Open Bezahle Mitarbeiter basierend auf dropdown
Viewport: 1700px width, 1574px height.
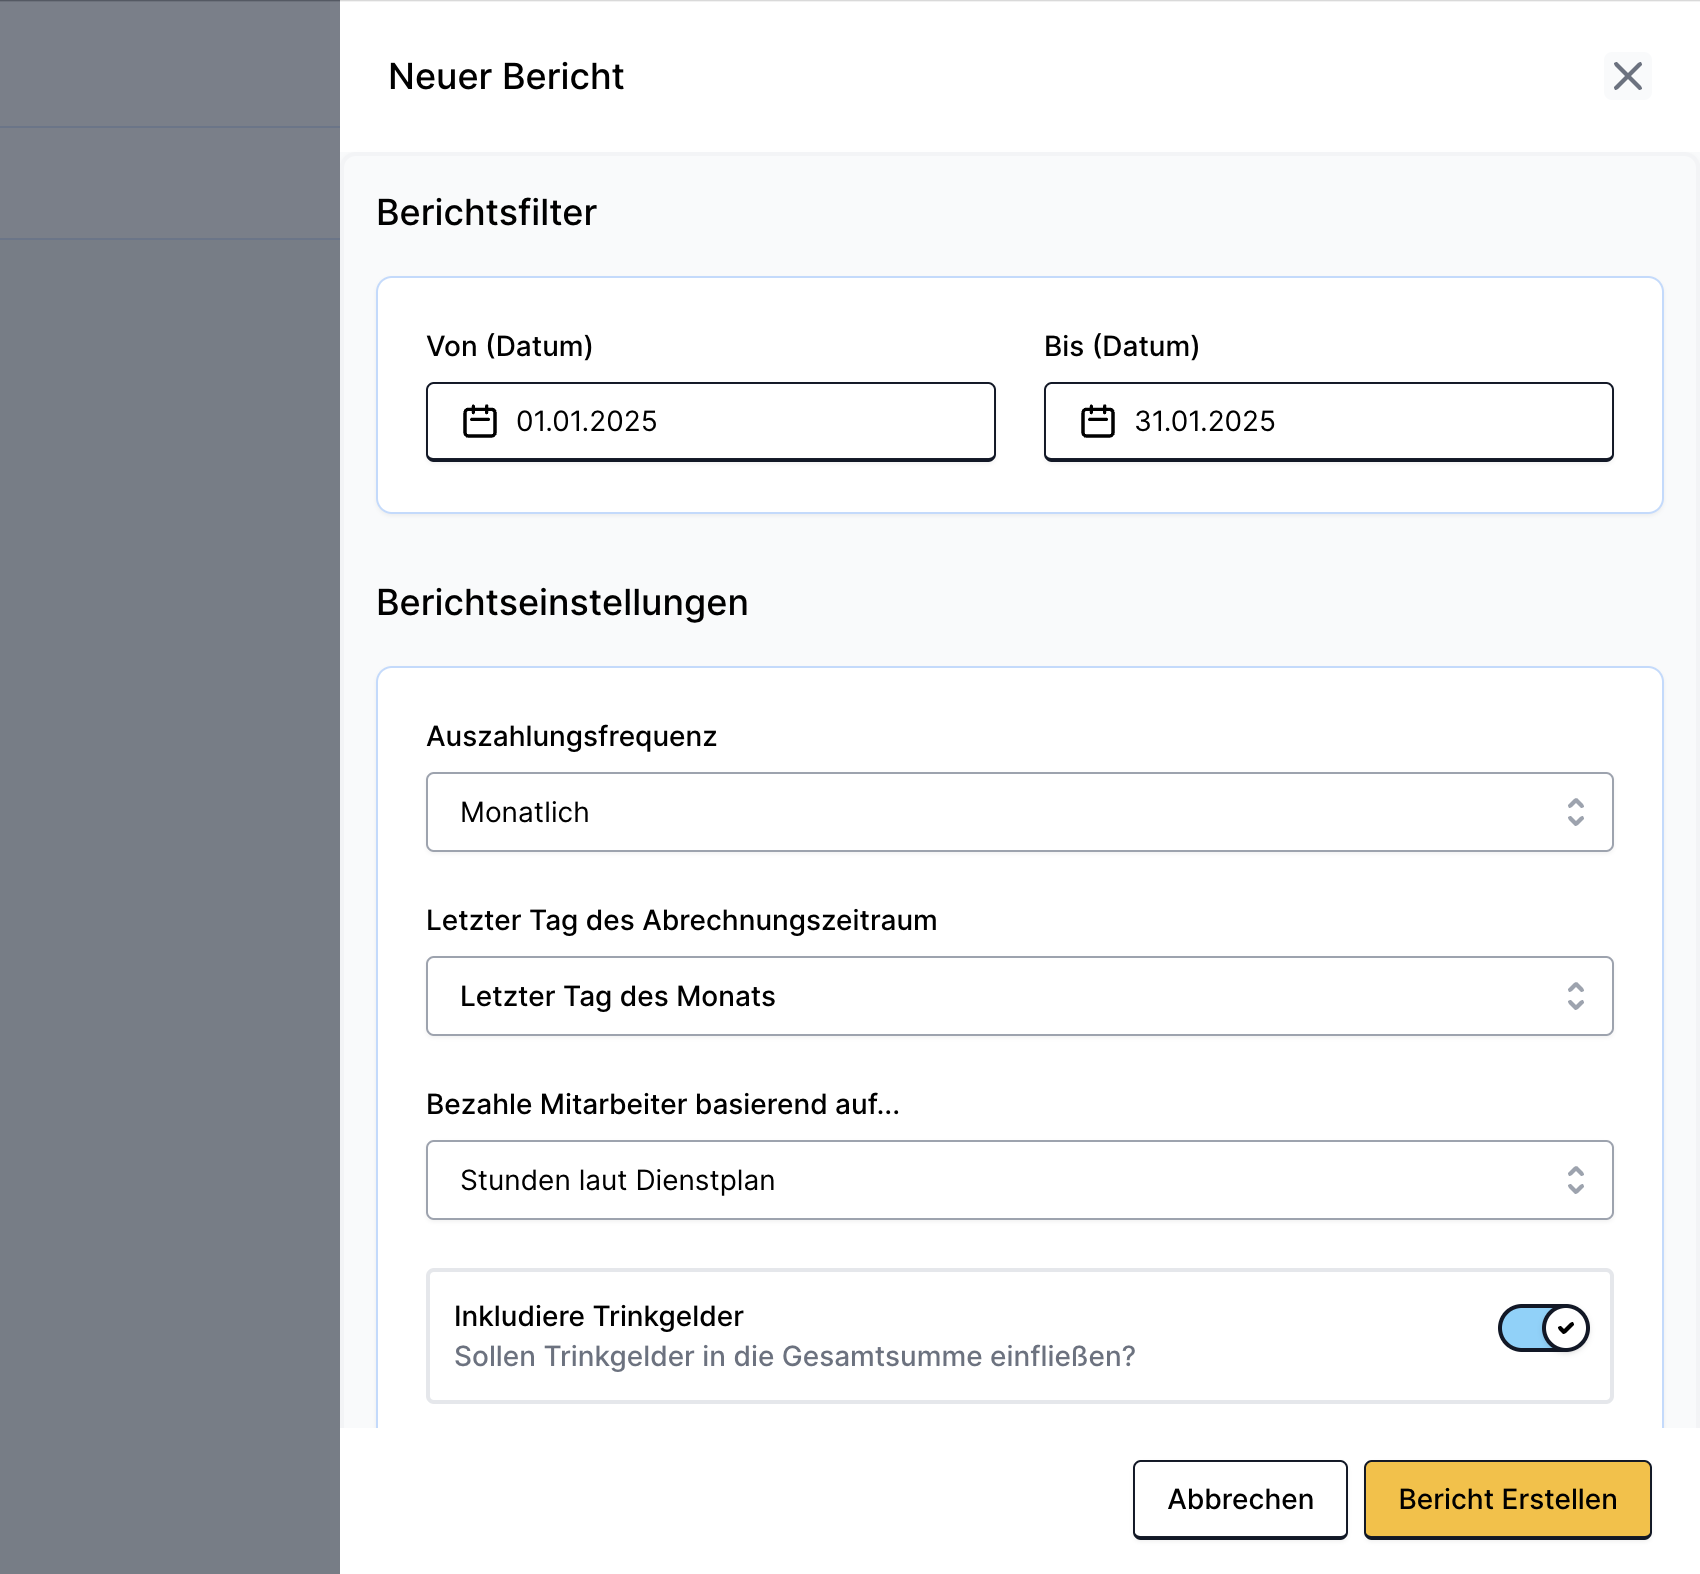[x=1020, y=1180]
